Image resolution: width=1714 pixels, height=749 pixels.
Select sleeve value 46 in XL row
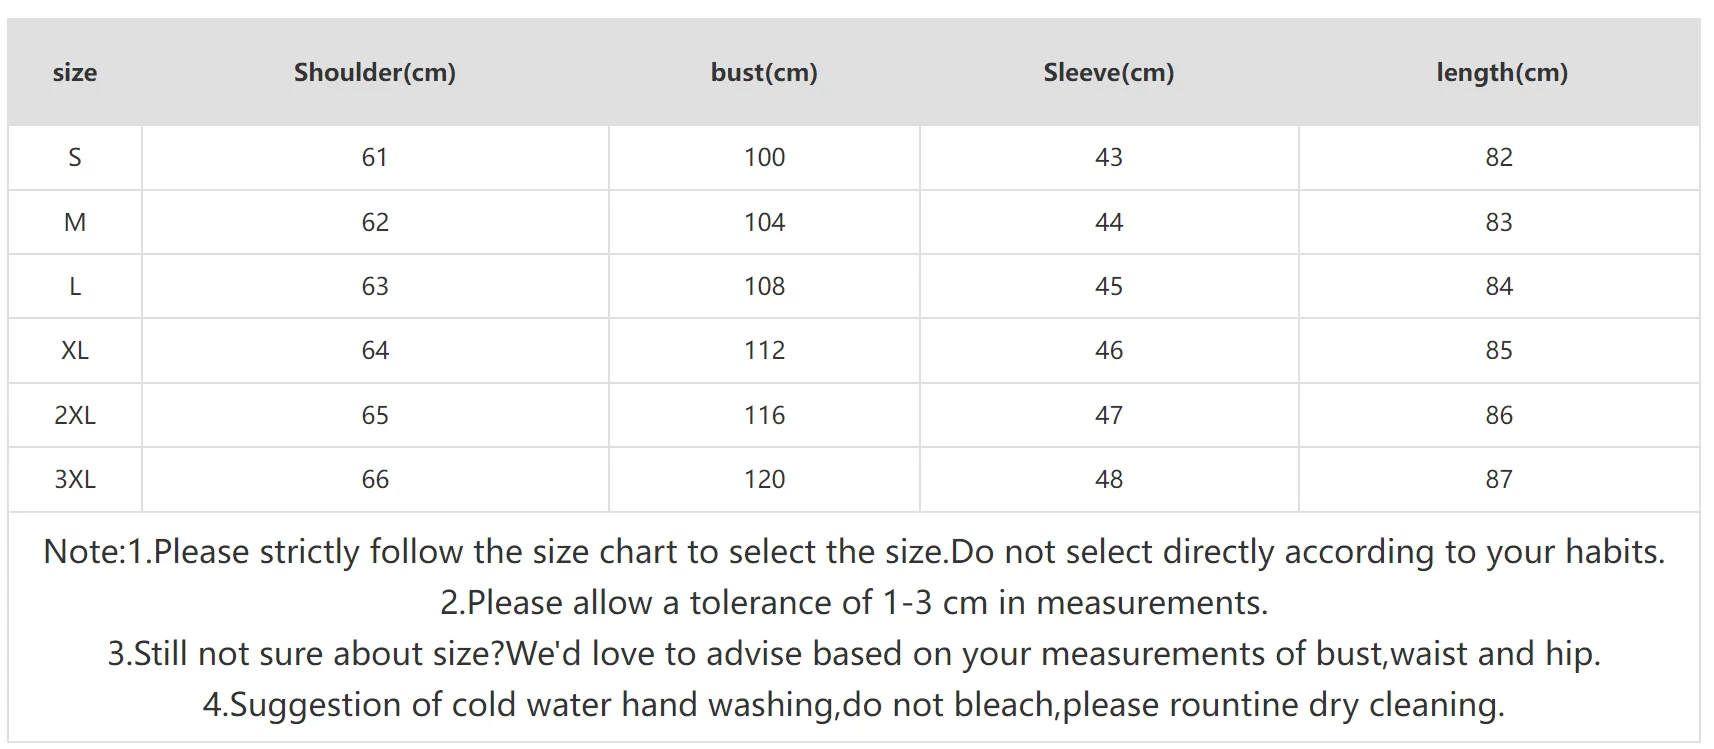[x=1108, y=351]
